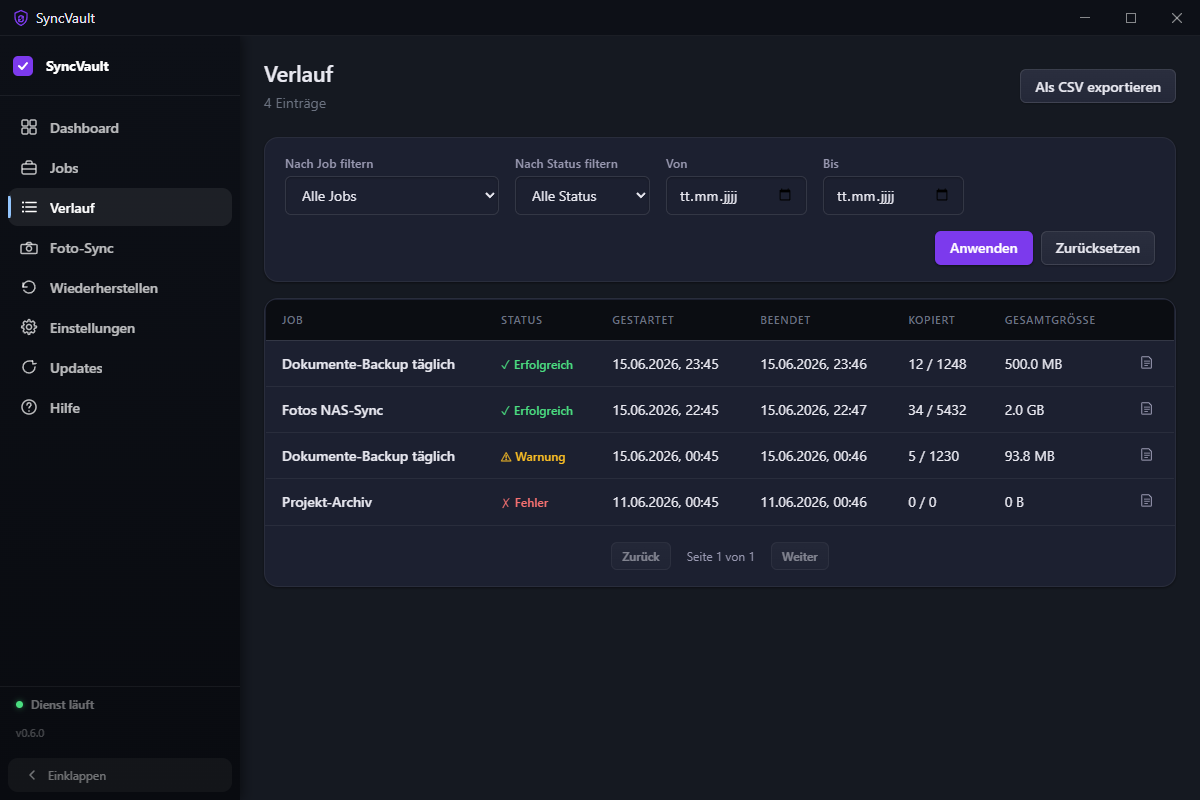The image size is (1200, 800).
Task: Open log icon for Projekt-Archiv row
Action: tap(1147, 500)
